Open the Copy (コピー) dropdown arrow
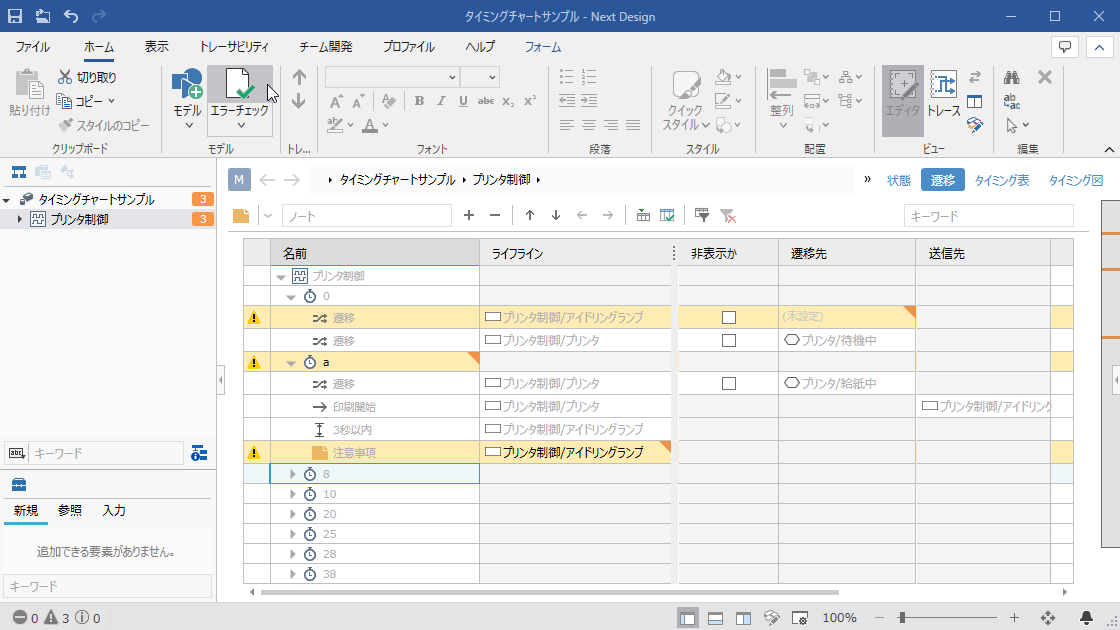Image resolution: width=1120 pixels, height=630 pixels. tap(111, 101)
